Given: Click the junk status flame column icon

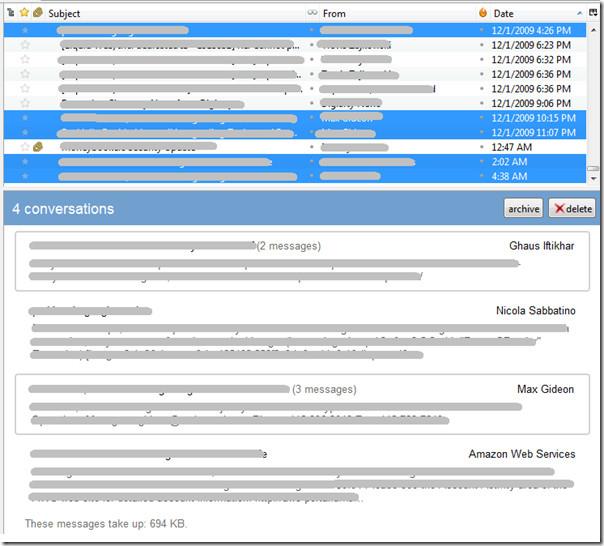Looking at the screenshot, I should click(x=483, y=13).
